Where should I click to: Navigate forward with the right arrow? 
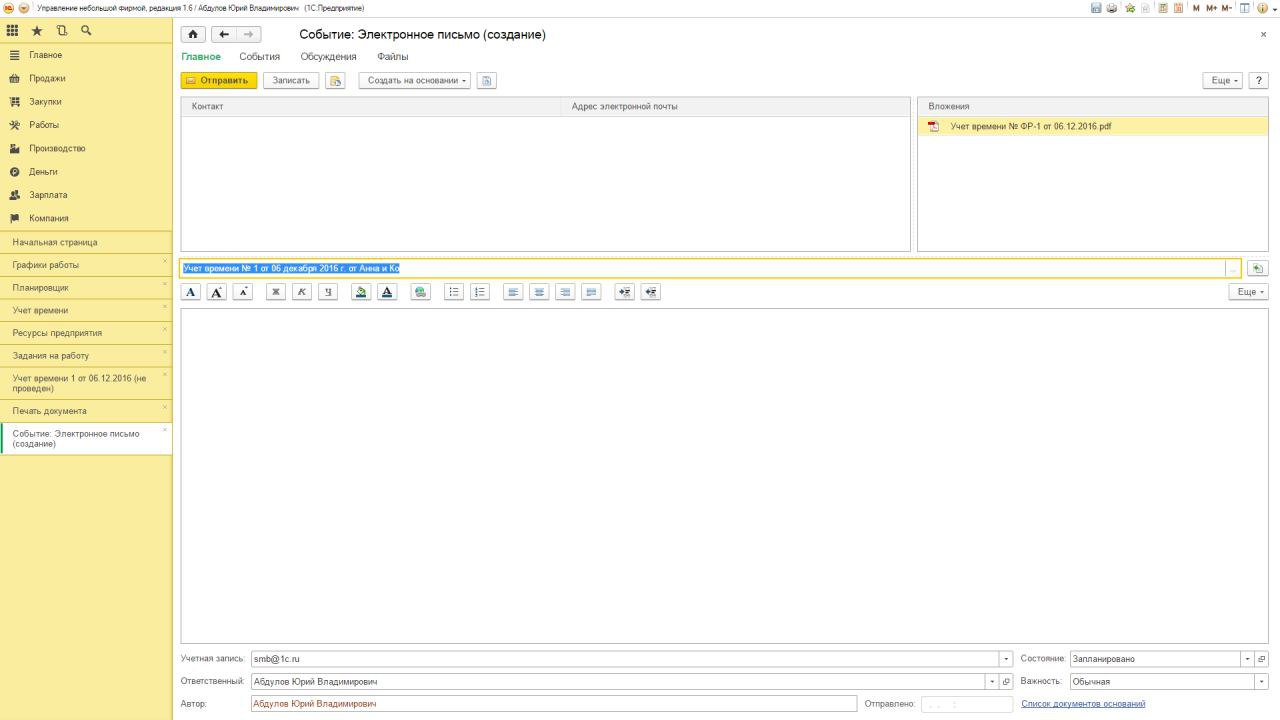[248, 35]
